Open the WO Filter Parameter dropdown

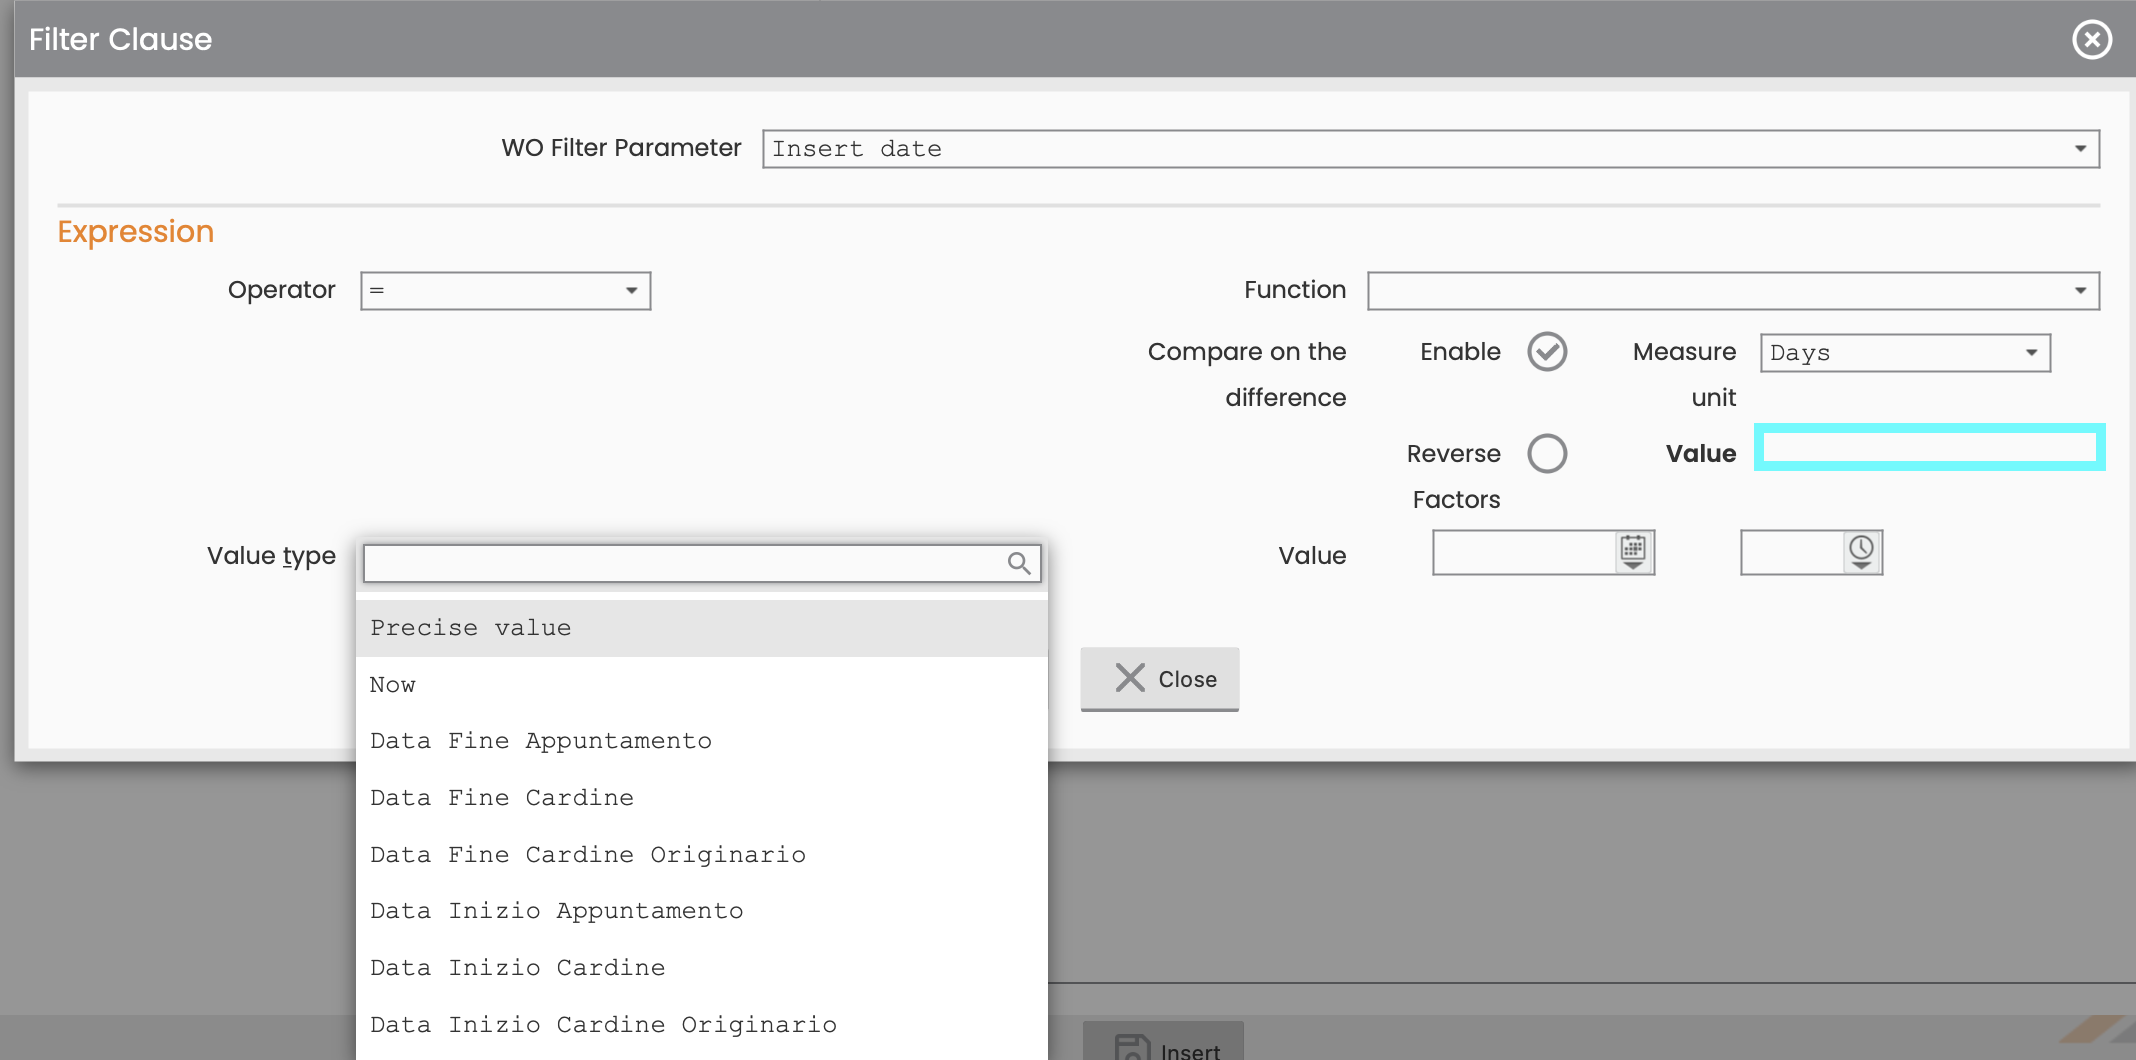[x=1431, y=149]
